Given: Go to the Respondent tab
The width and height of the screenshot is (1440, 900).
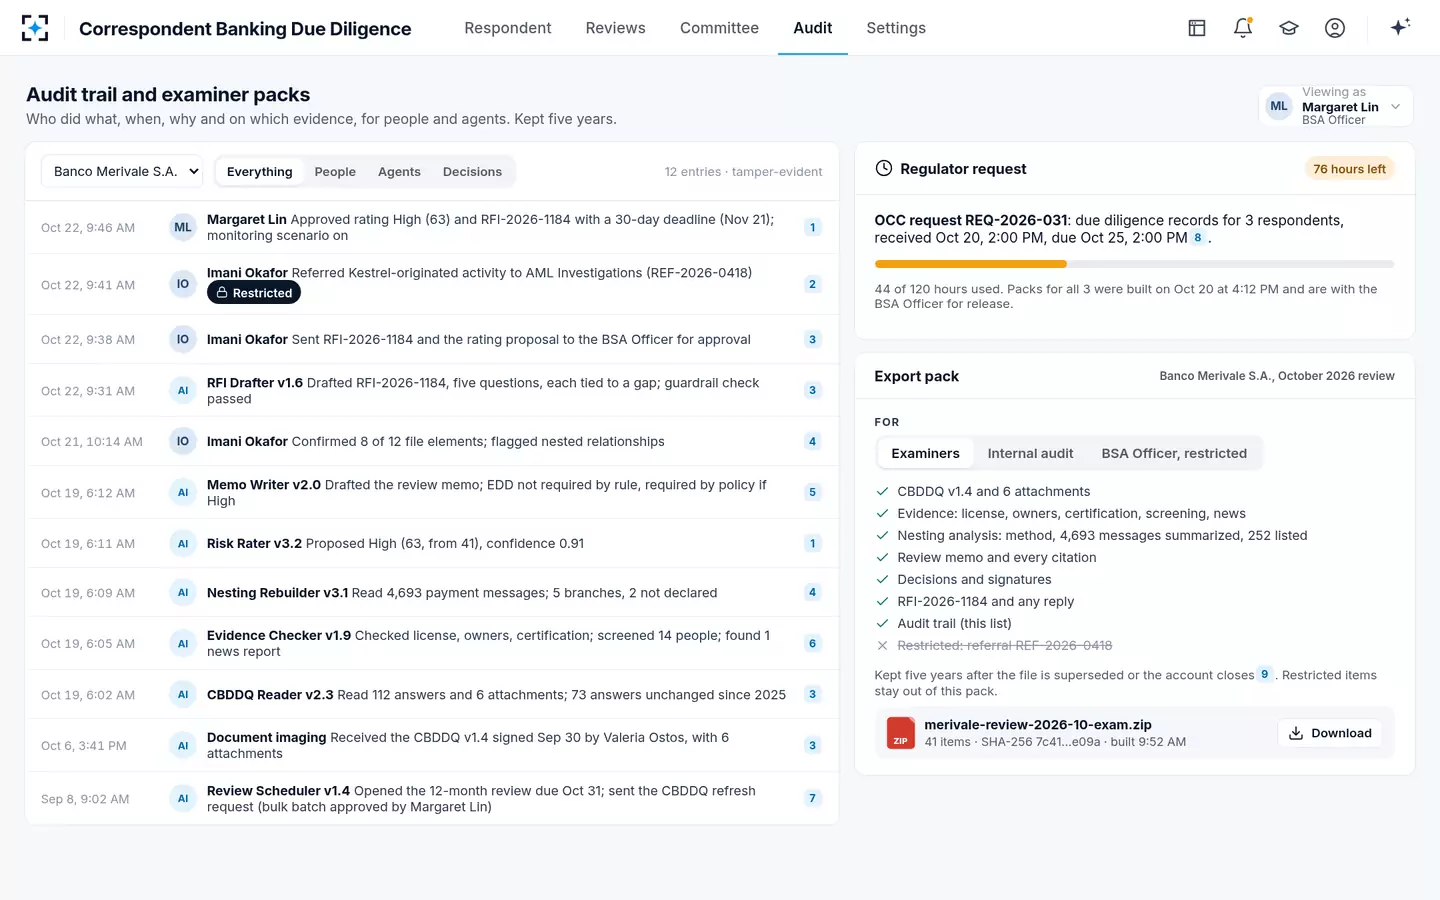Looking at the screenshot, I should click(x=508, y=28).
